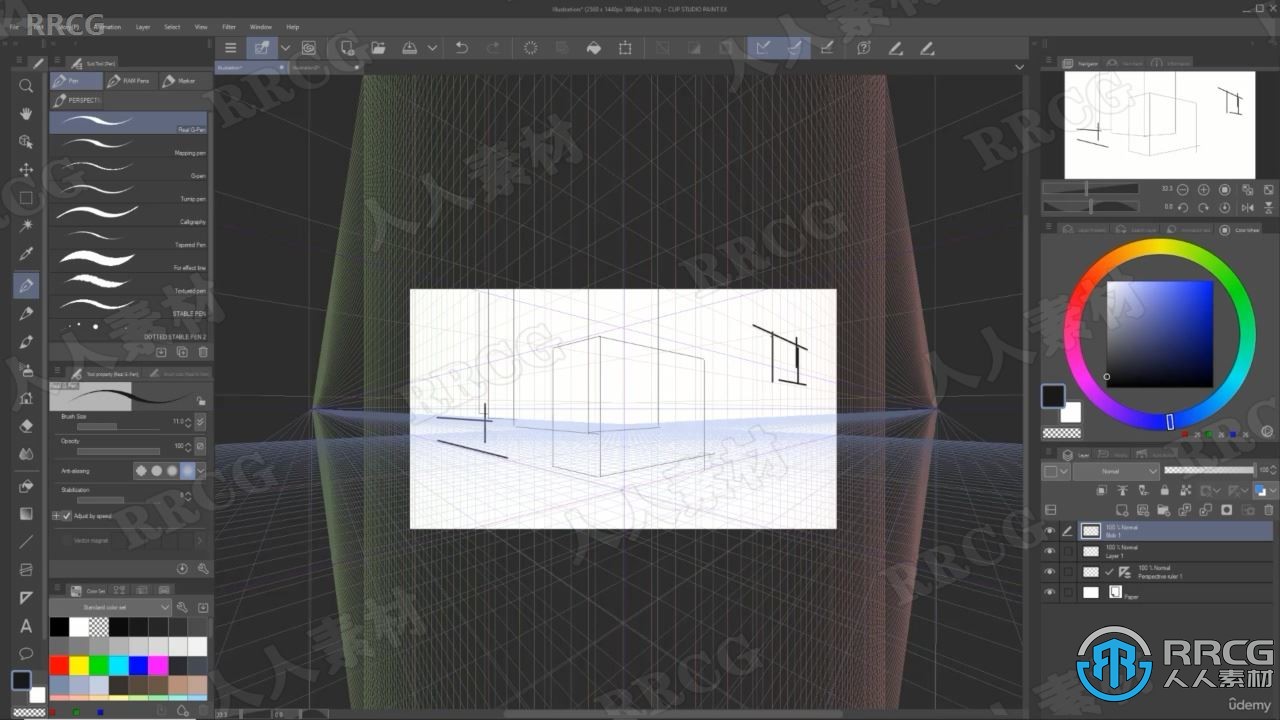Screen dimensions: 1280x720
Task: Select the Move layer tool
Action: [26, 170]
